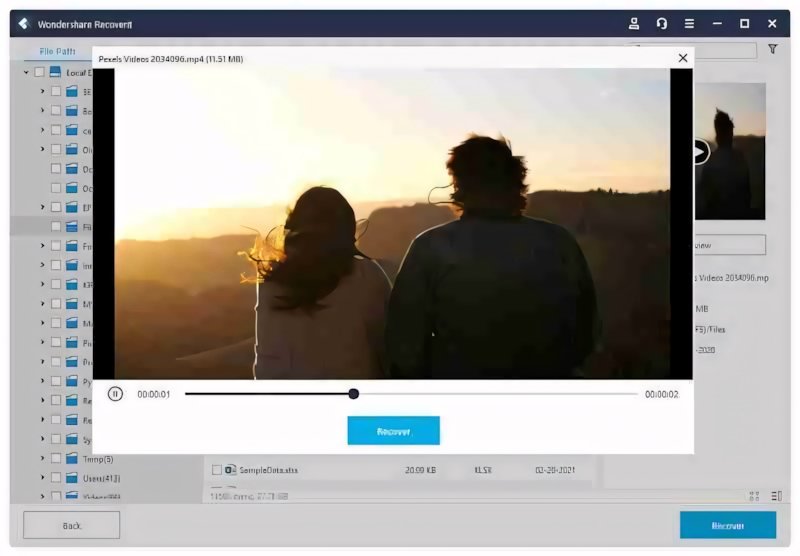Click the 20.09 KB size cell
800x556 pixels.
[420, 470]
